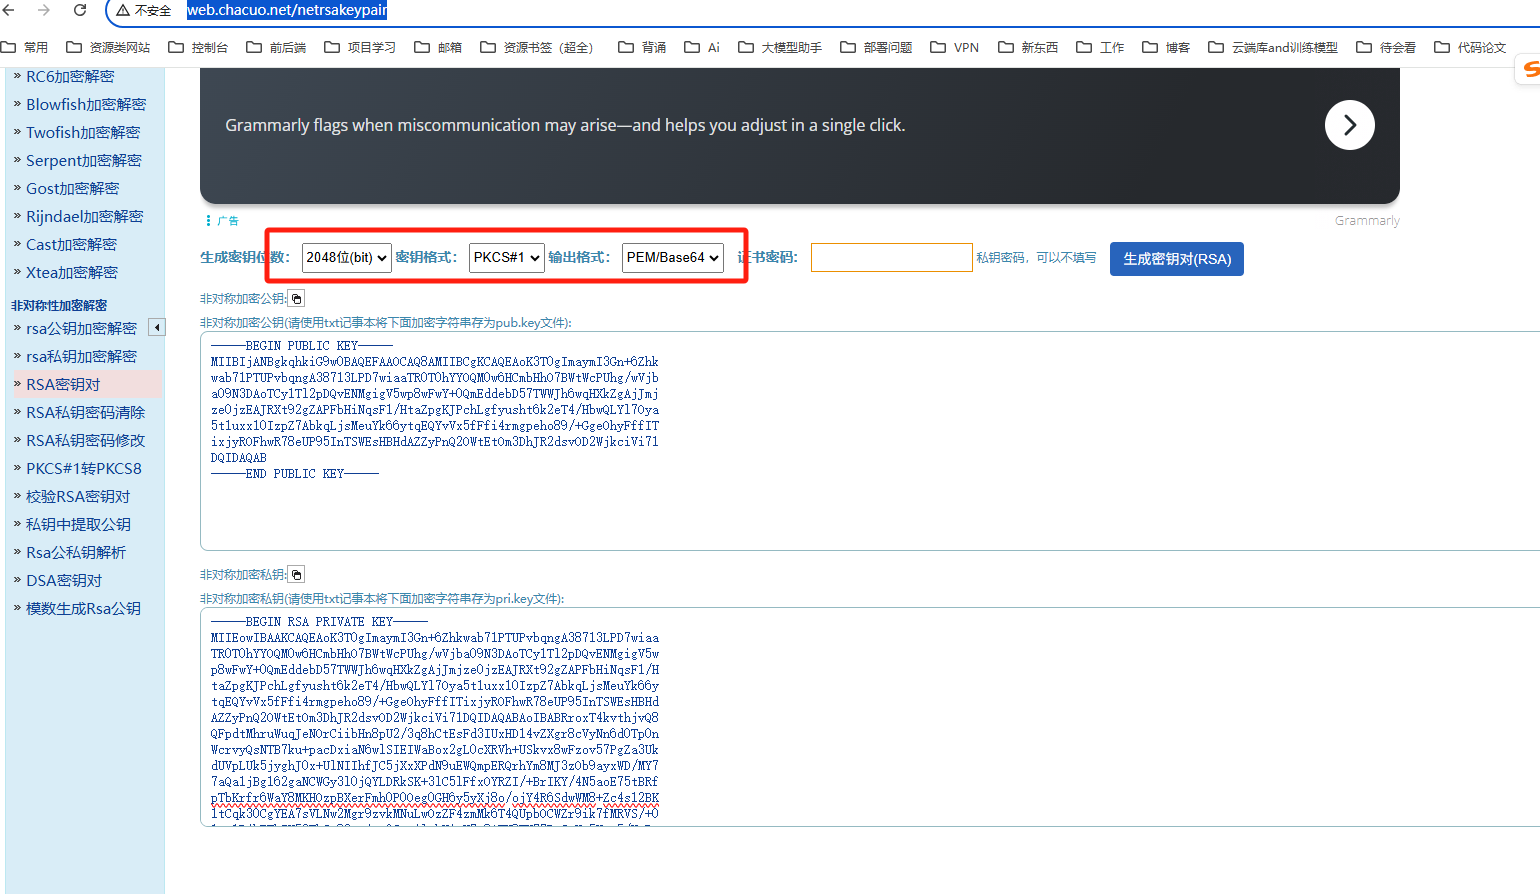Open the 2048位(bit) key size dropdown

(x=346, y=257)
